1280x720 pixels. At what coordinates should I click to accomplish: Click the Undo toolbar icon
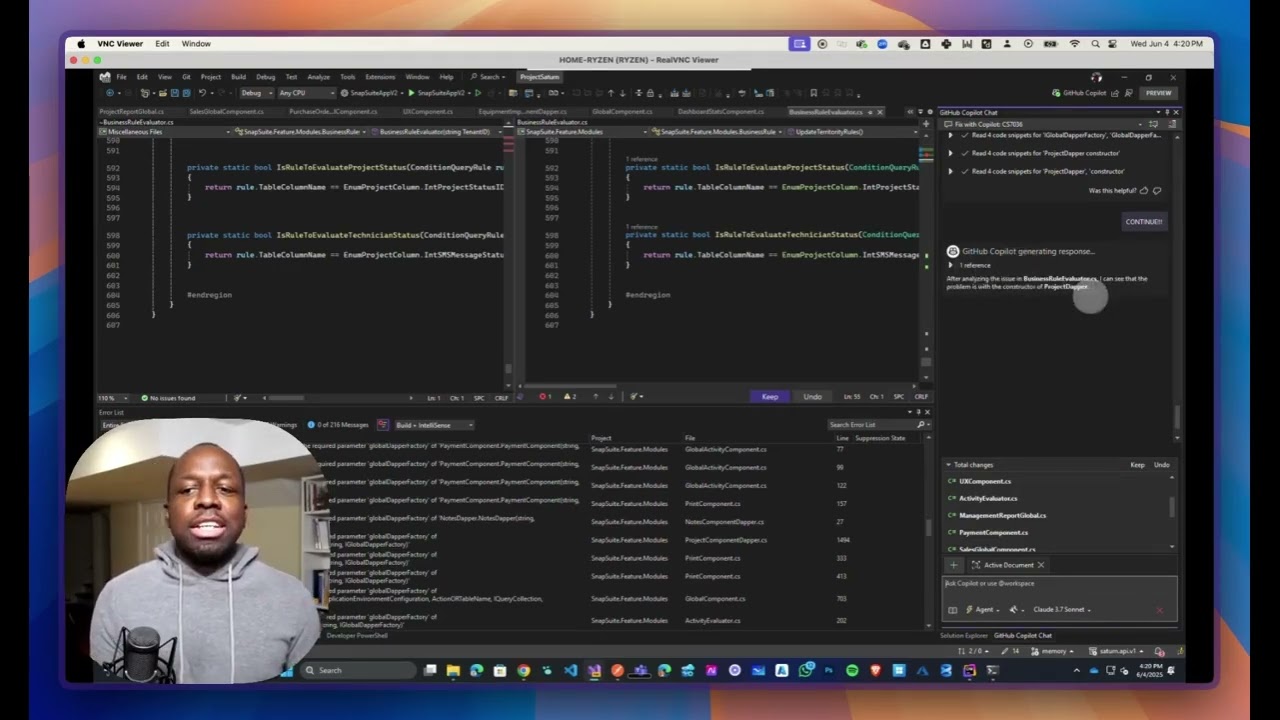pyautogui.click(x=203, y=93)
